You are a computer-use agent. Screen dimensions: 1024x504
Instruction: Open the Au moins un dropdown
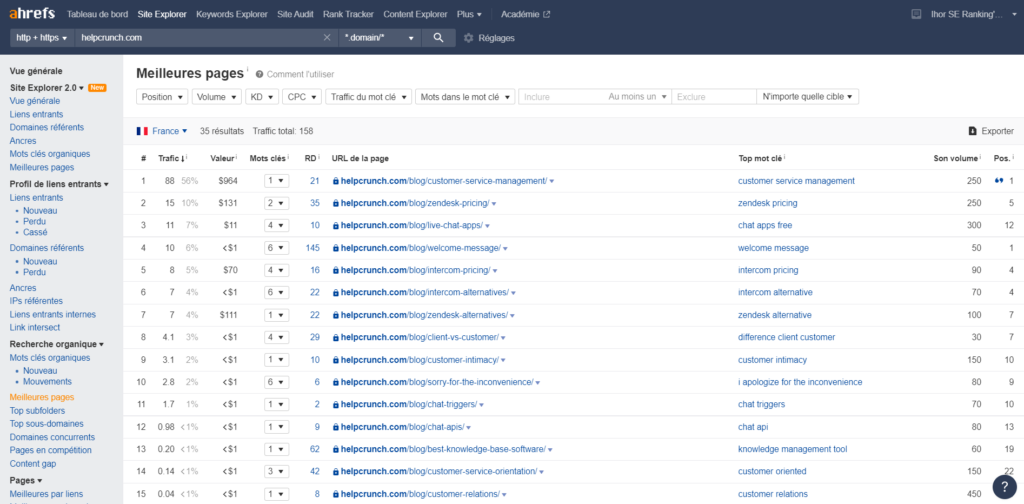(637, 97)
